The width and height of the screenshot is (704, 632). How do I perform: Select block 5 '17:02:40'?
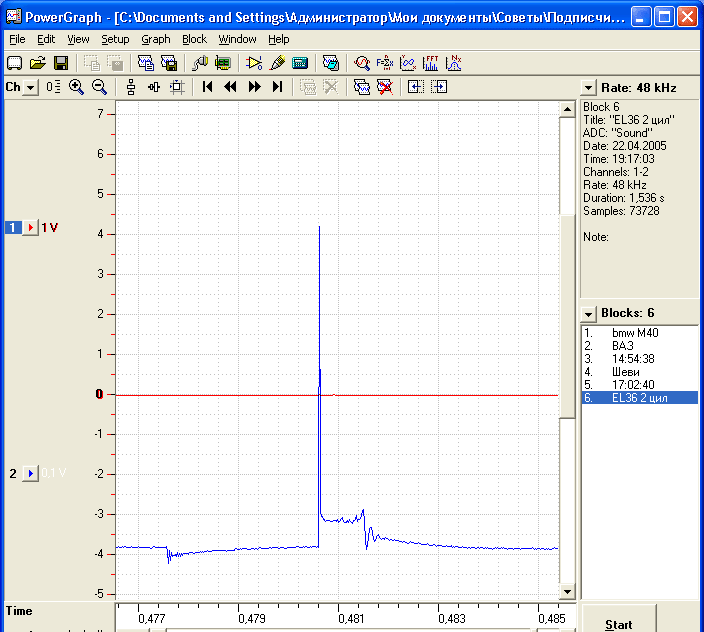point(639,385)
